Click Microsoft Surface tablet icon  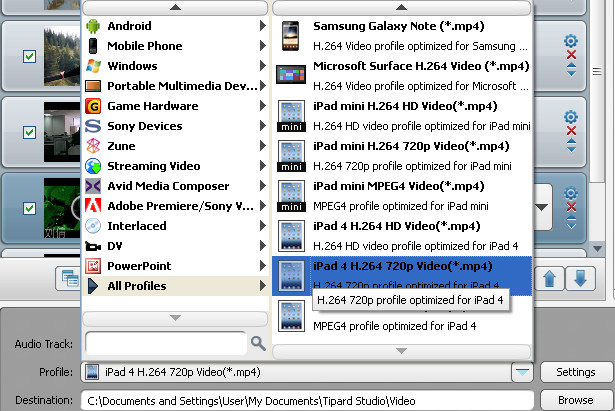click(x=291, y=75)
